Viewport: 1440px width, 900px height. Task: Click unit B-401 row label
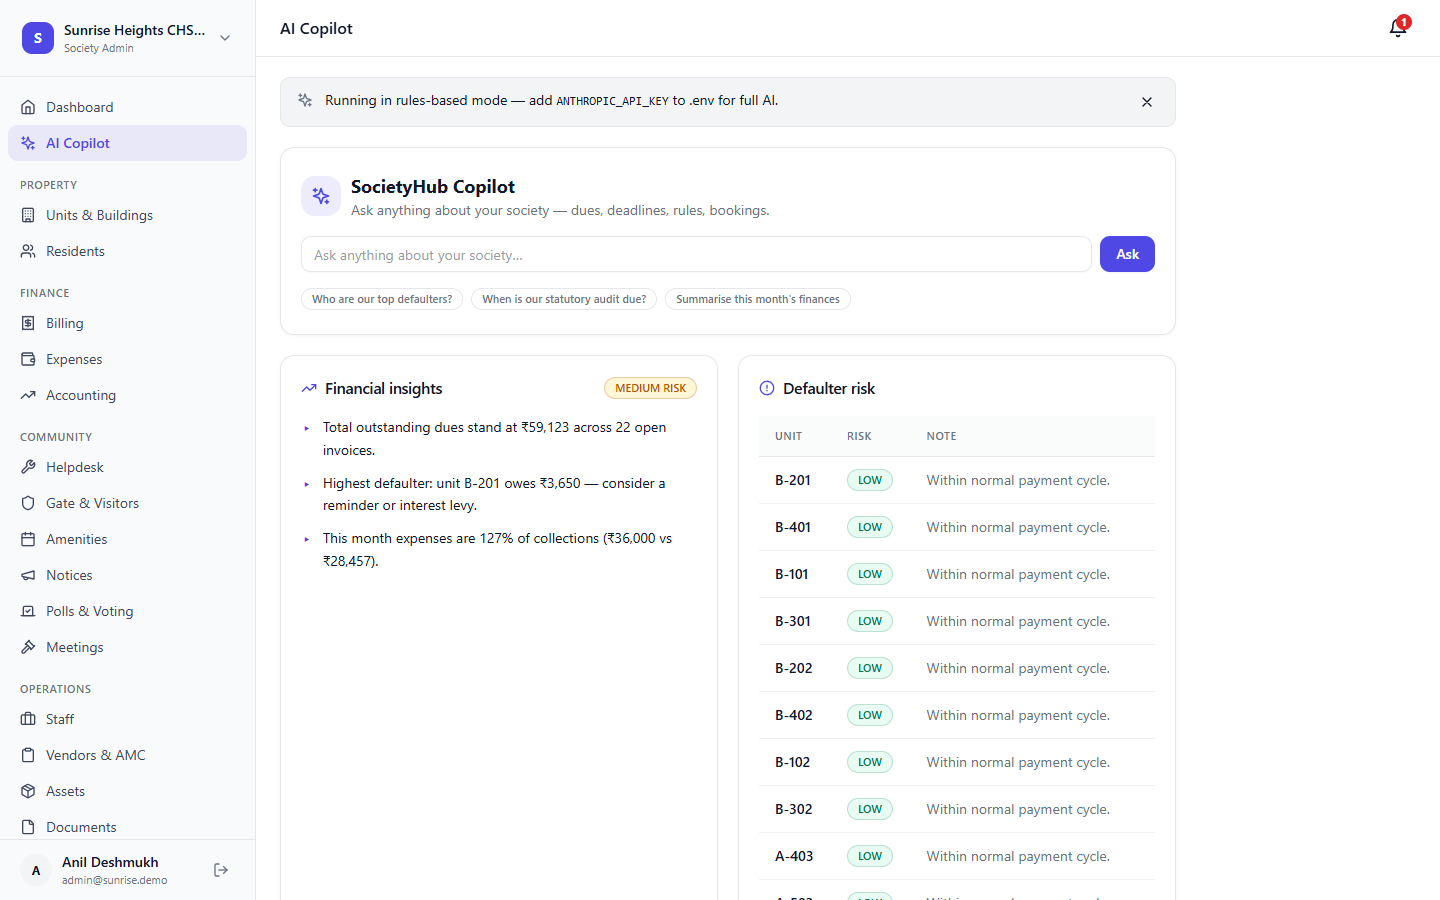point(793,527)
